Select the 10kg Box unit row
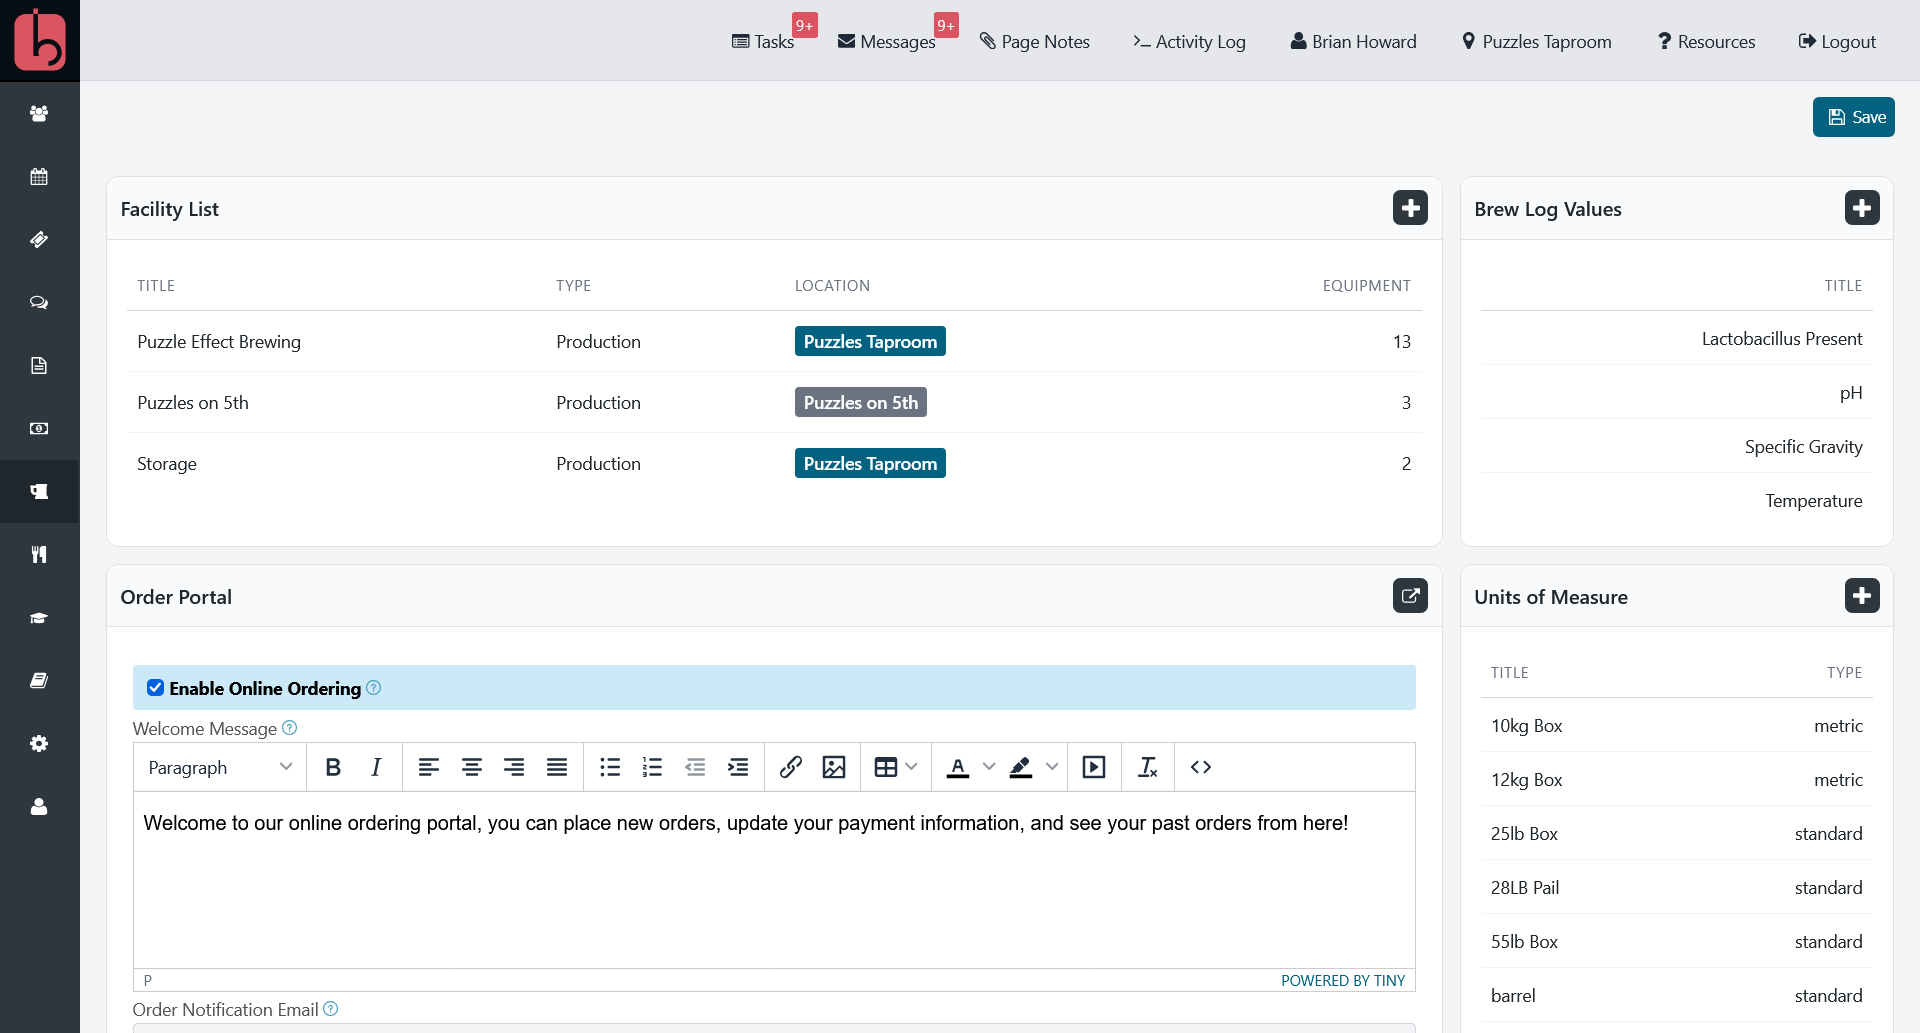This screenshot has height=1033, width=1920. click(x=1677, y=725)
